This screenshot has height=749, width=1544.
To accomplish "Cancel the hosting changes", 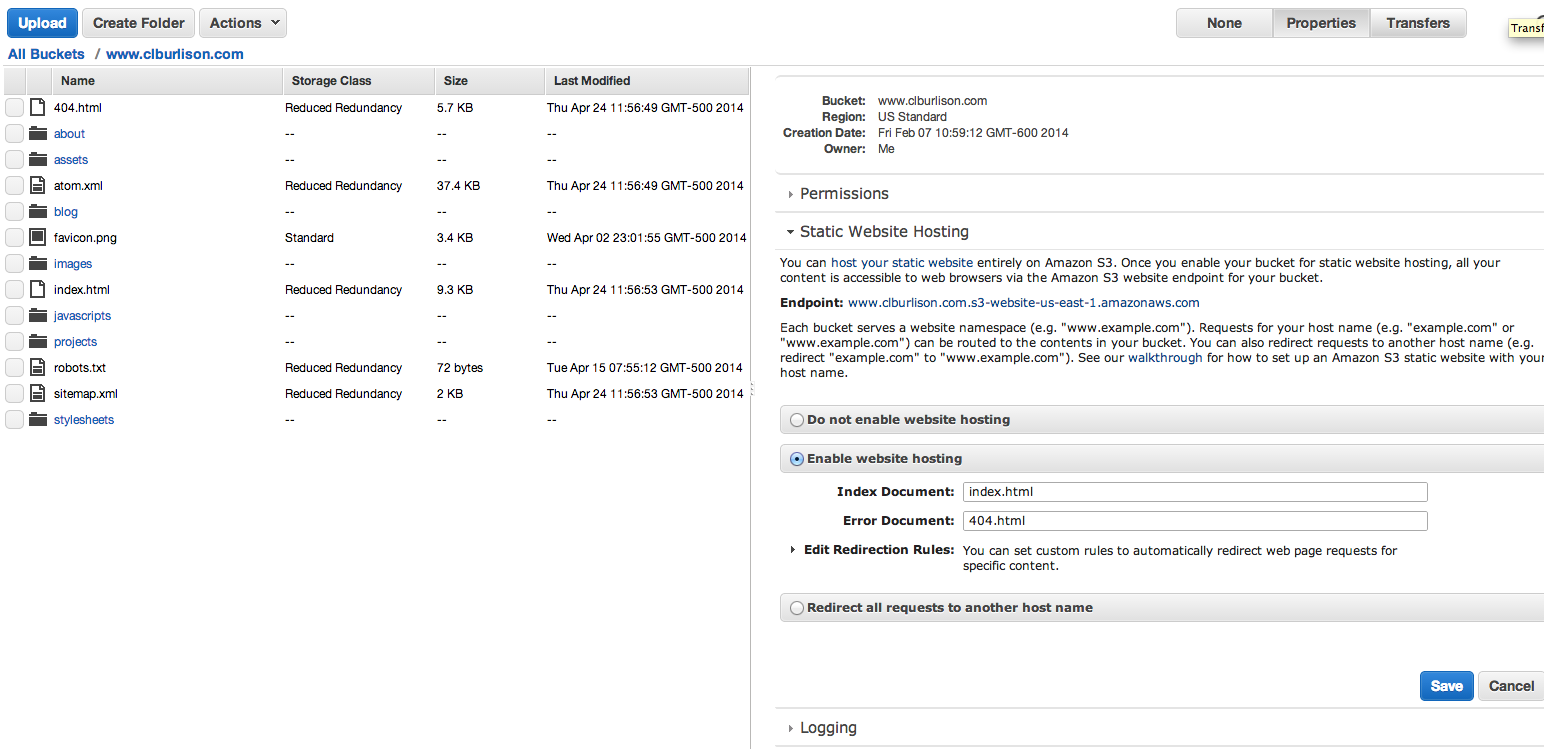I will [1511, 686].
